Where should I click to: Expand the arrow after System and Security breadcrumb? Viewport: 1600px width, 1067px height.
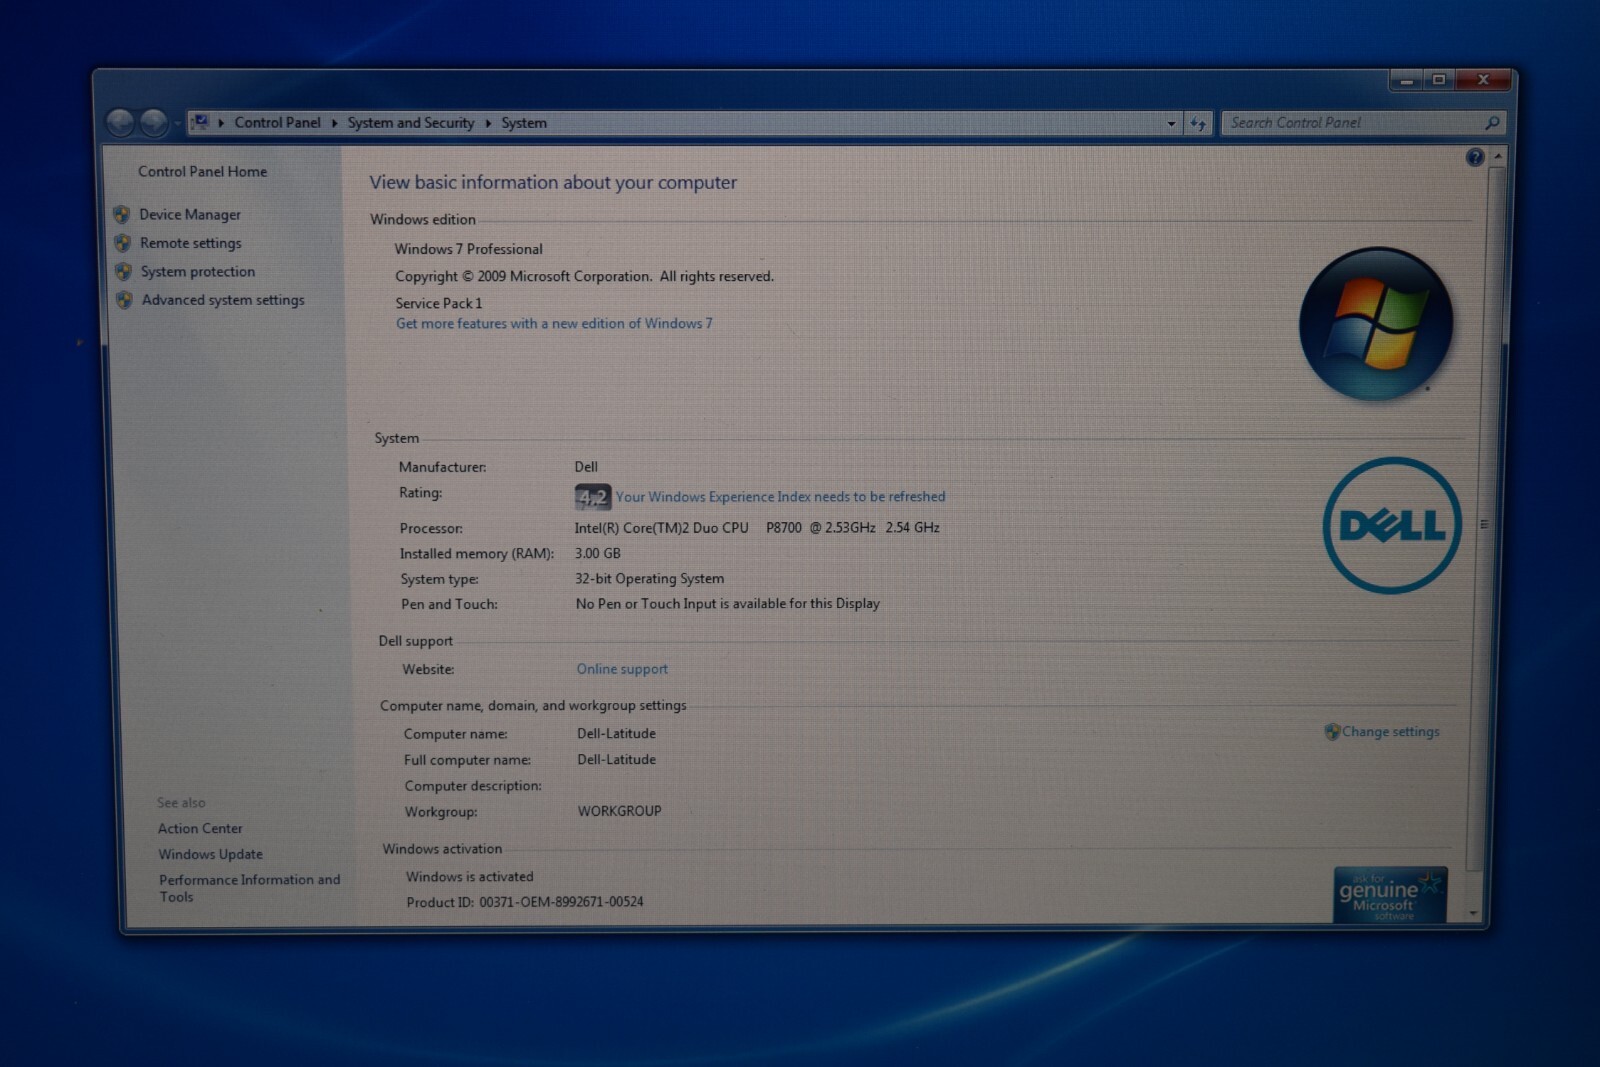tap(488, 123)
